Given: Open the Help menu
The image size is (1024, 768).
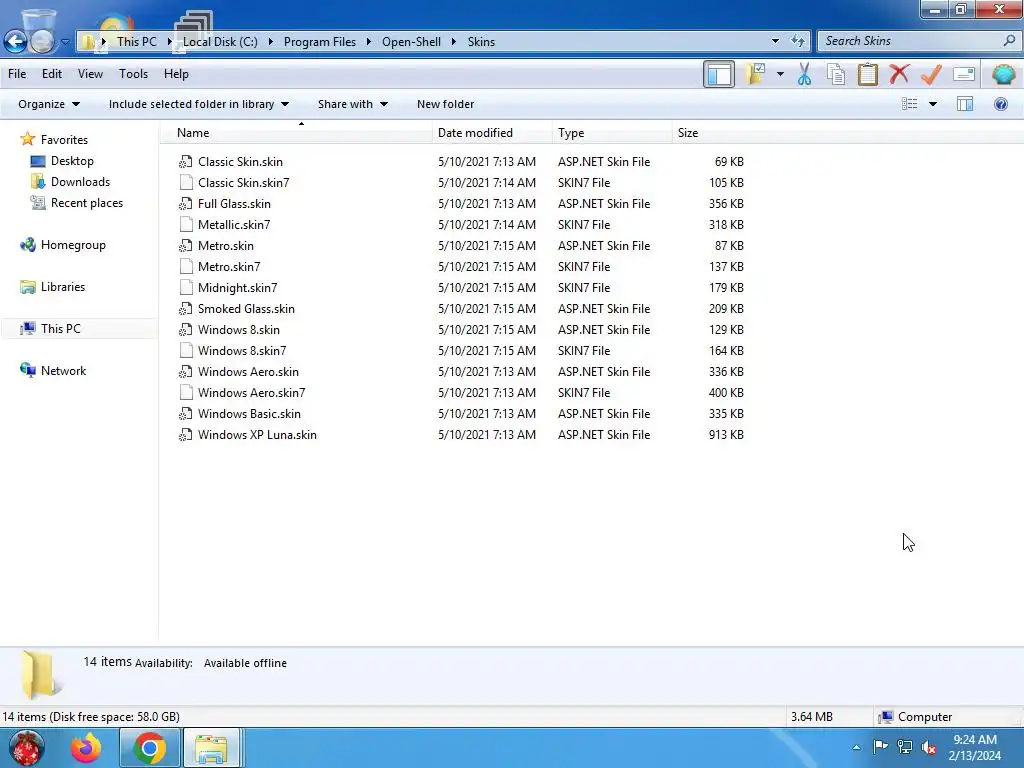Looking at the screenshot, I should [x=176, y=74].
